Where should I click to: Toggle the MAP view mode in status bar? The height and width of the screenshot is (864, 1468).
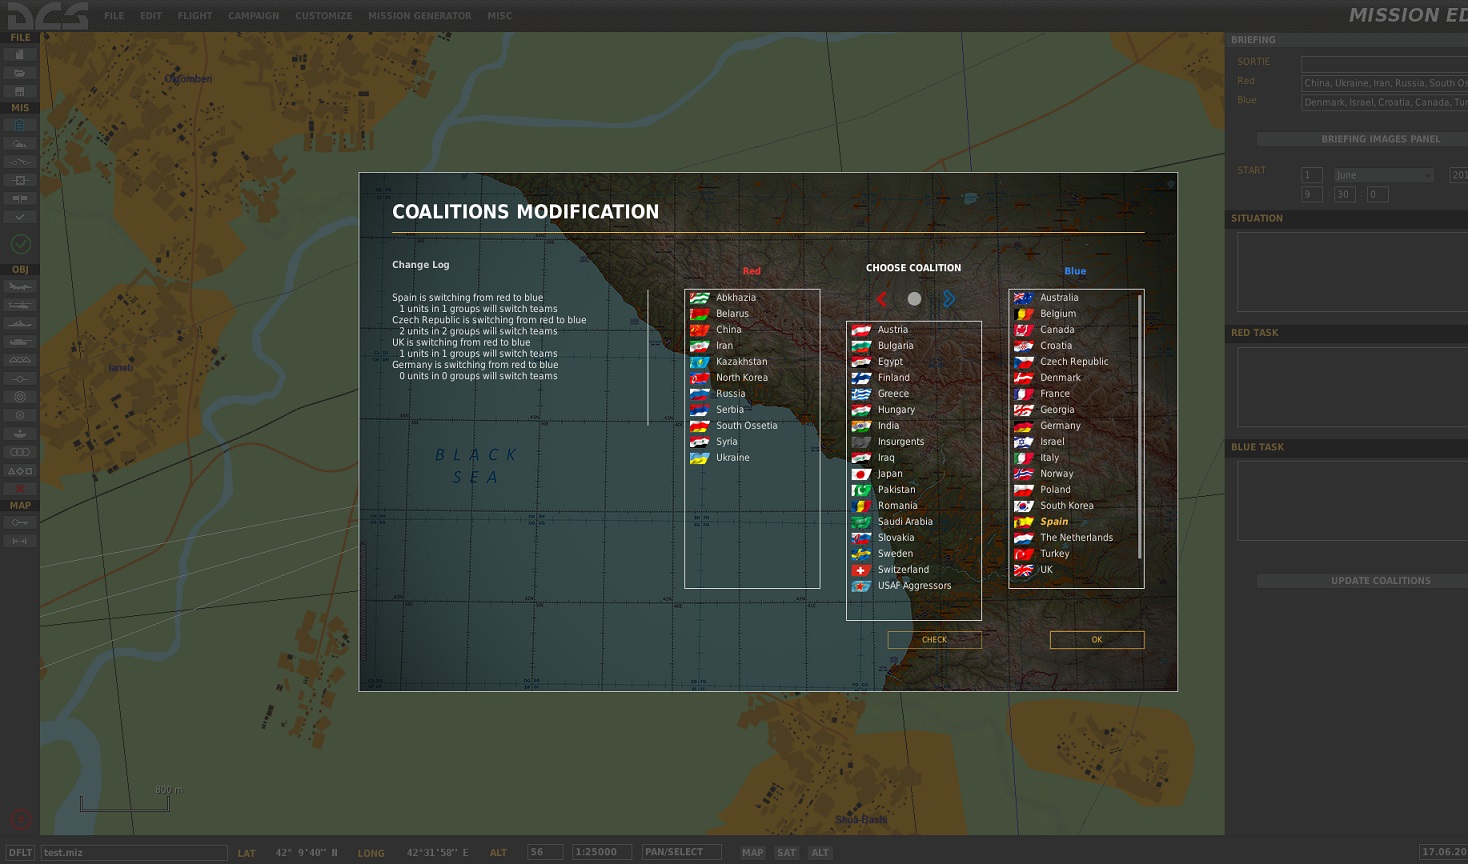(753, 852)
